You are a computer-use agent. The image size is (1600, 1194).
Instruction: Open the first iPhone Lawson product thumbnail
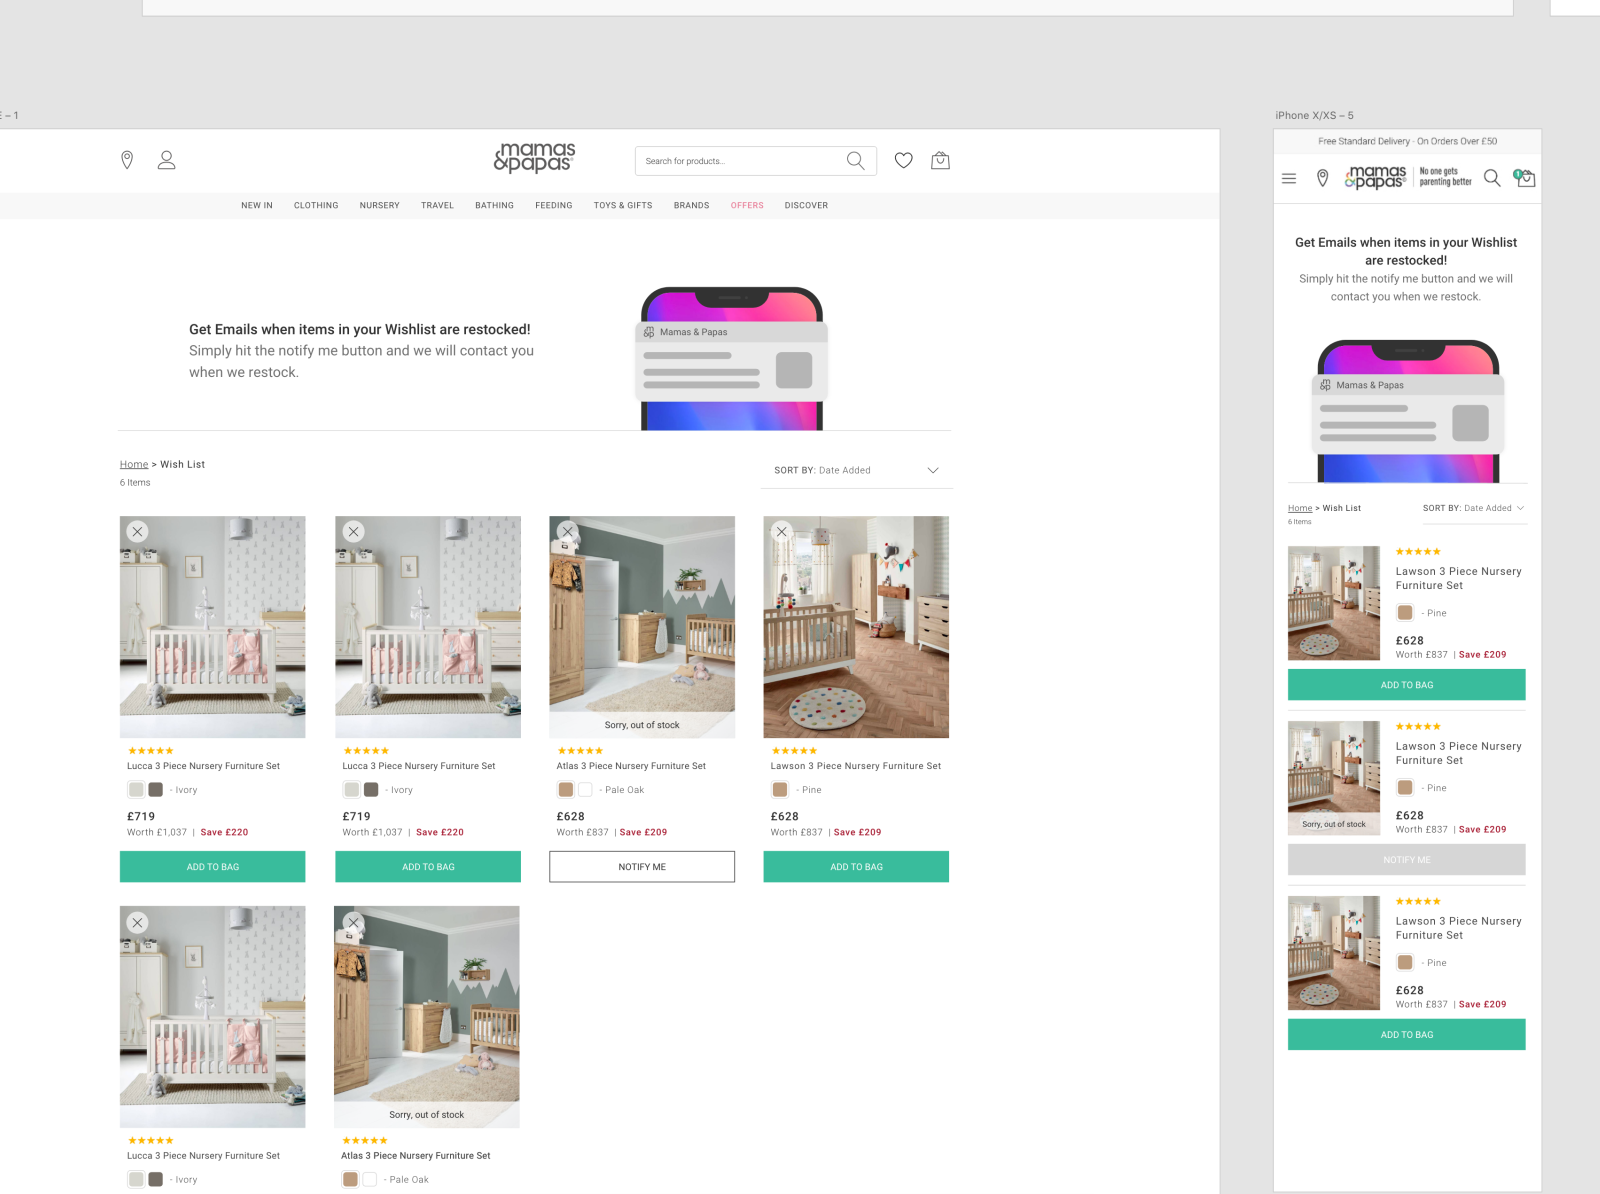click(1334, 603)
